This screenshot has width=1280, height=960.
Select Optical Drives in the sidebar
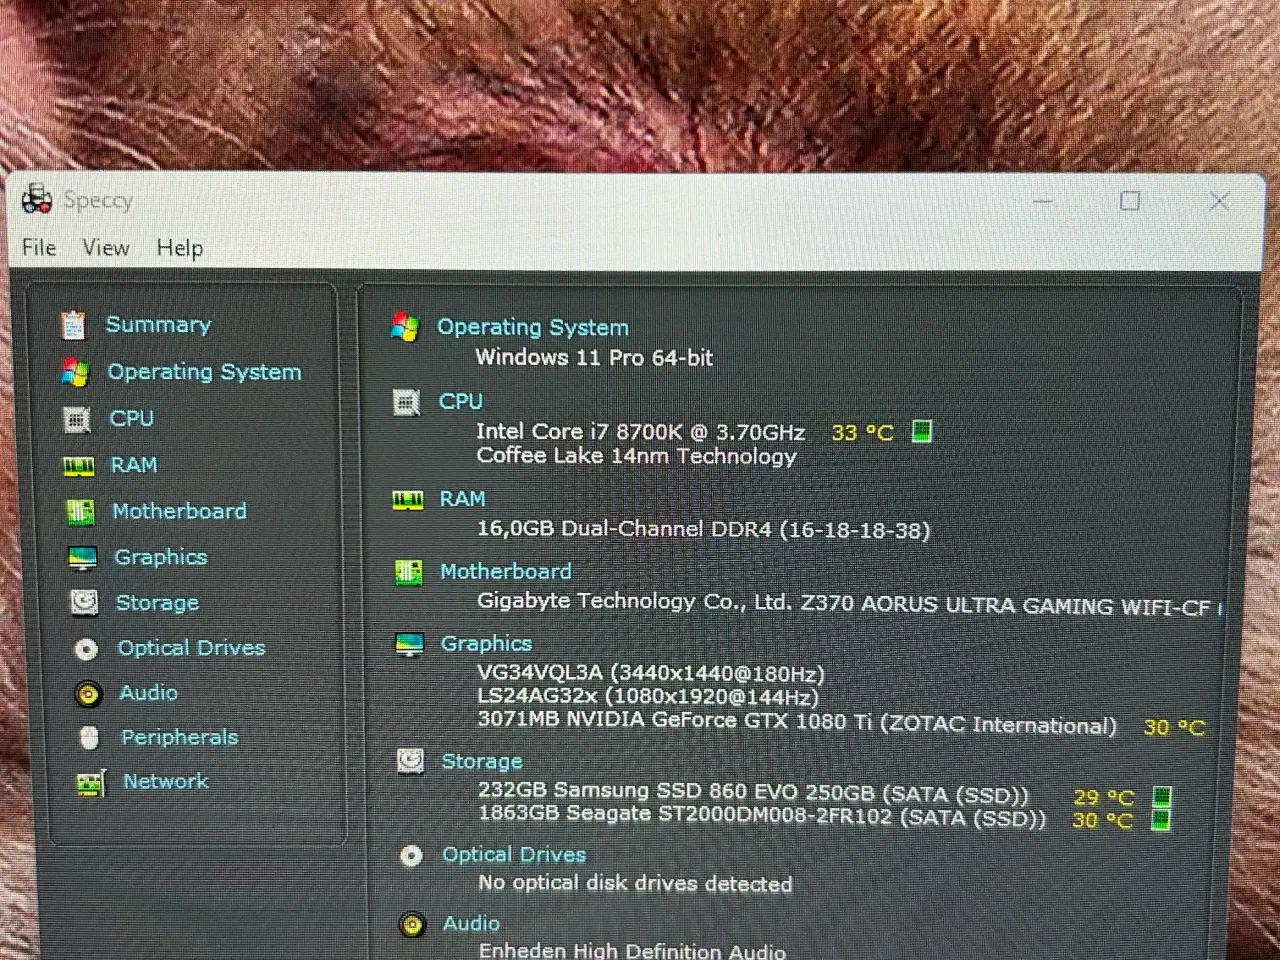pyautogui.click(x=191, y=648)
